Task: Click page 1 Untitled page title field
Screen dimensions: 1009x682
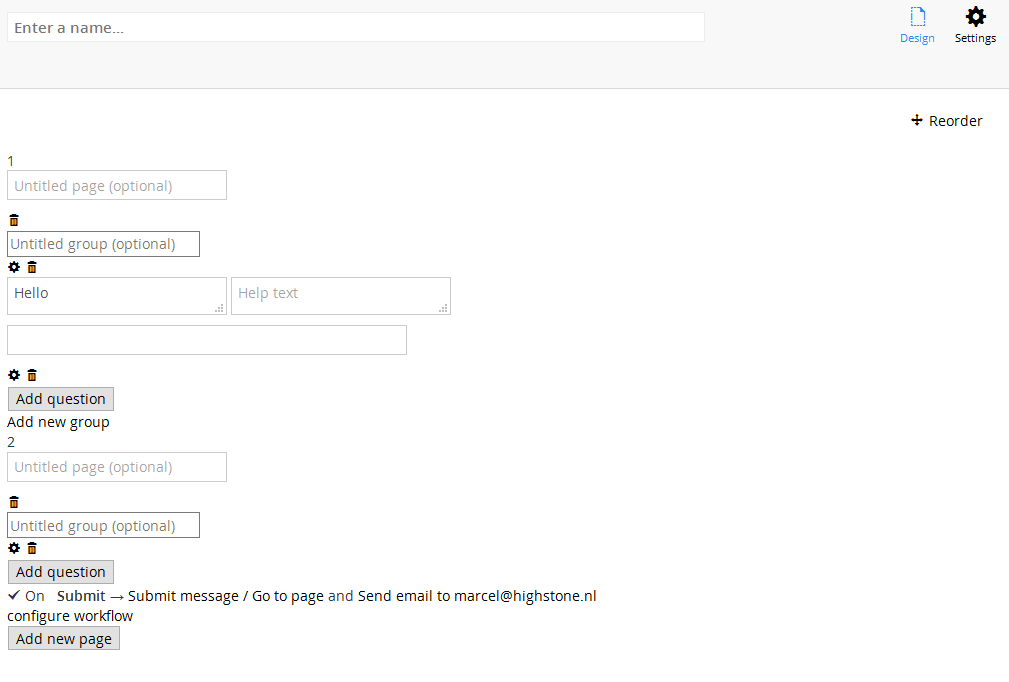Action: 117,185
